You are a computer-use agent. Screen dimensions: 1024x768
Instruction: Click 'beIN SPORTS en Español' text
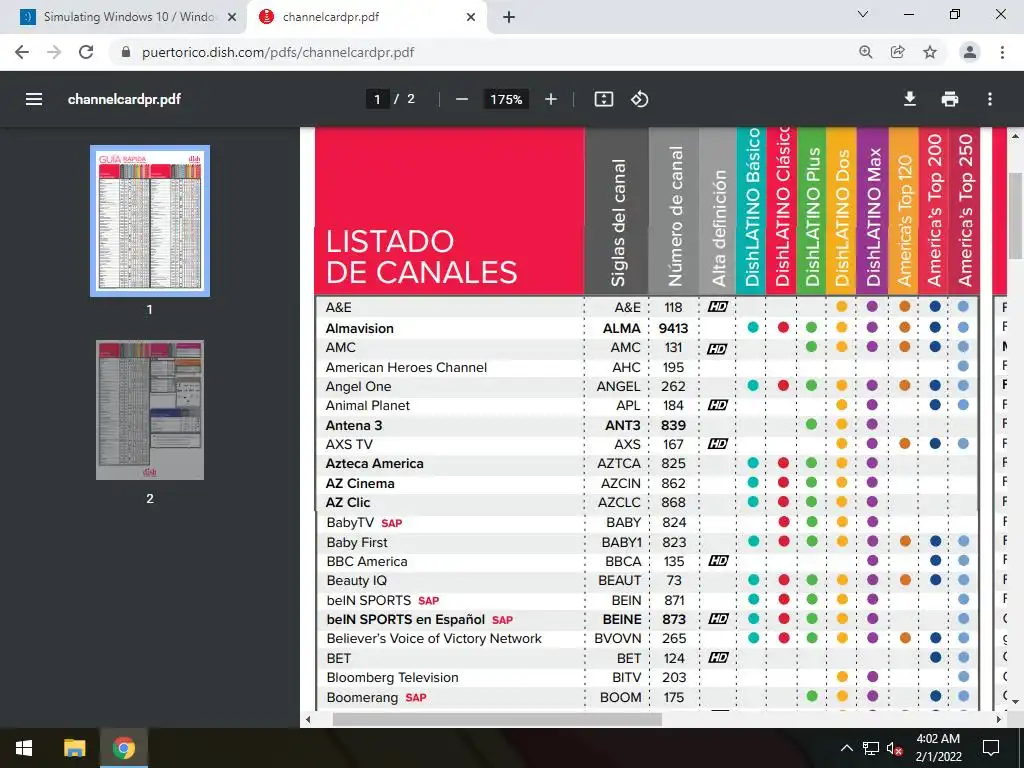(406, 619)
